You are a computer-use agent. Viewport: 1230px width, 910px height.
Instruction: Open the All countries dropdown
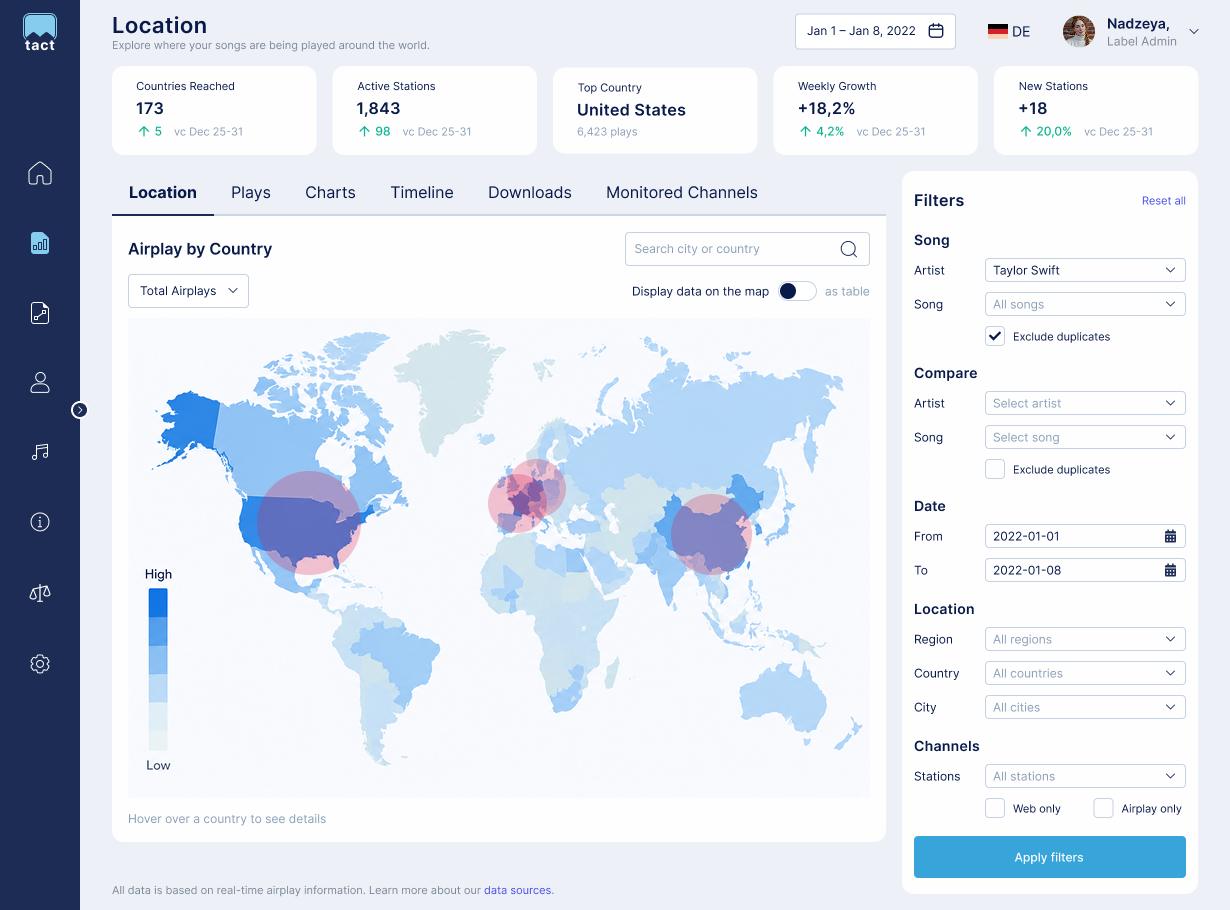pyautogui.click(x=1085, y=673)
